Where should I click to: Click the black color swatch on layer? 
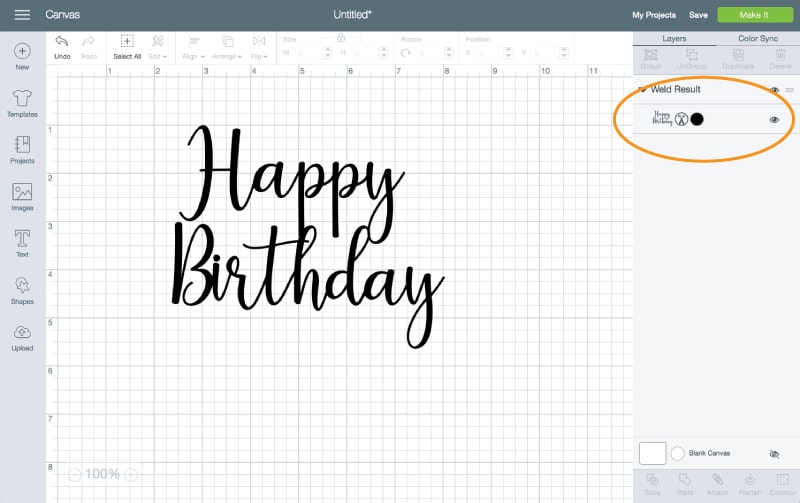[x=697, y=119]
